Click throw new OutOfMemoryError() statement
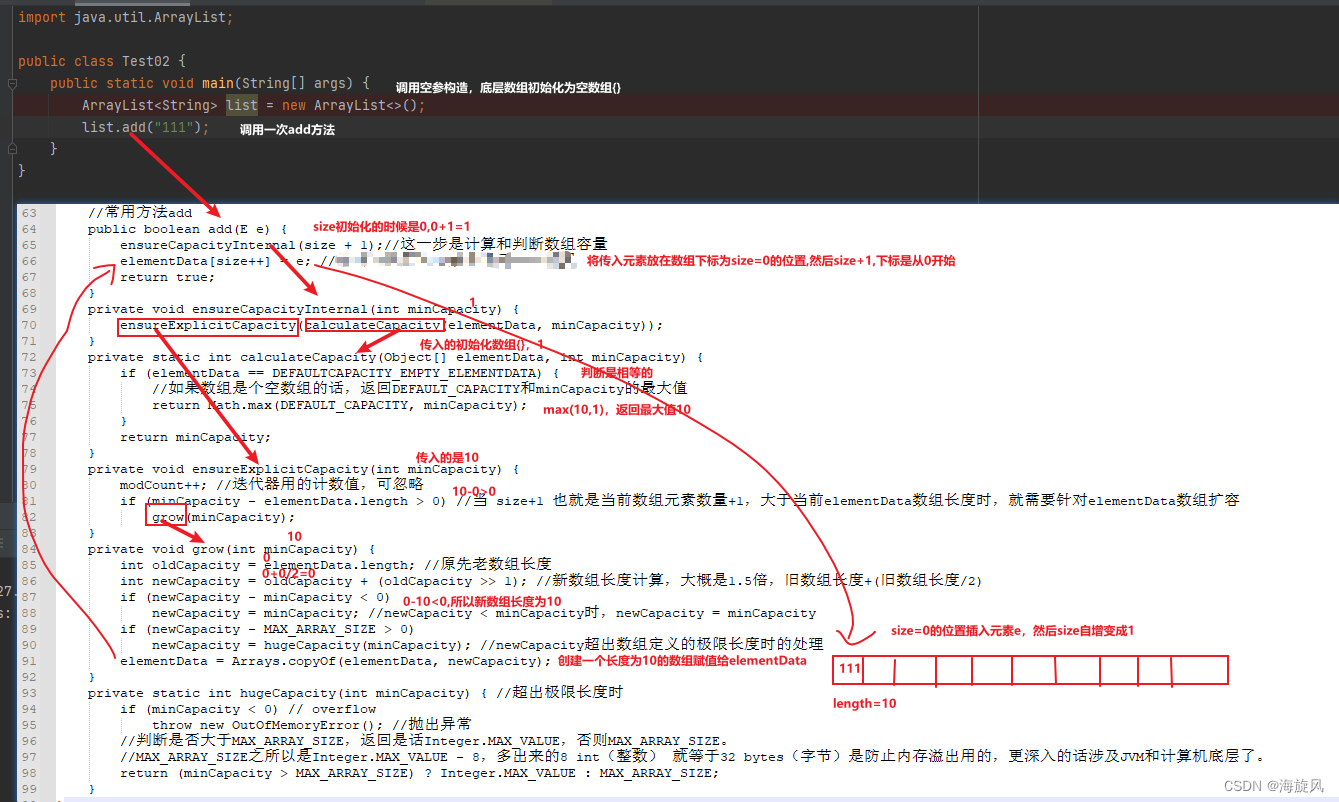Viewport: 1339px width, 802px height. pos(267,725)
